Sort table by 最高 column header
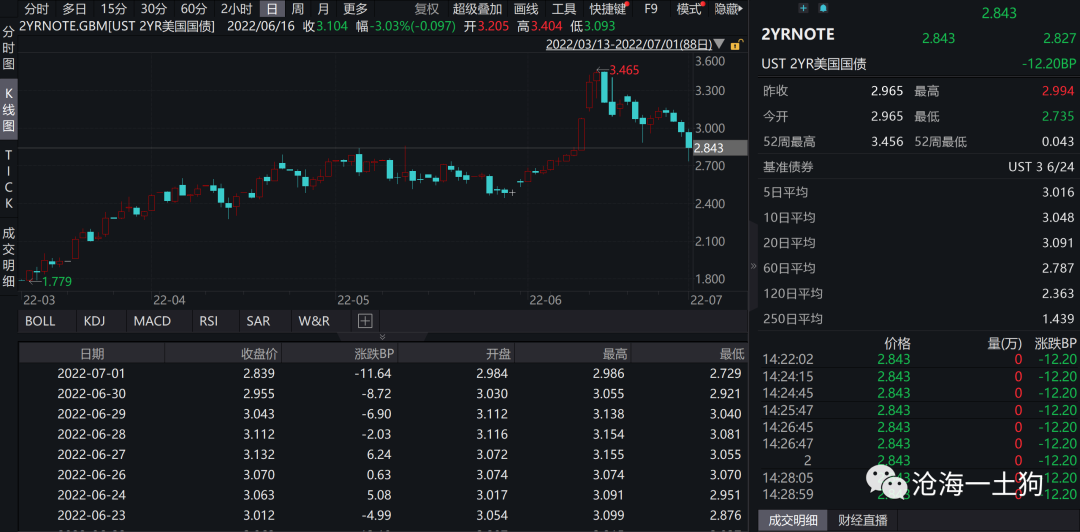 [x=573, y=354]
